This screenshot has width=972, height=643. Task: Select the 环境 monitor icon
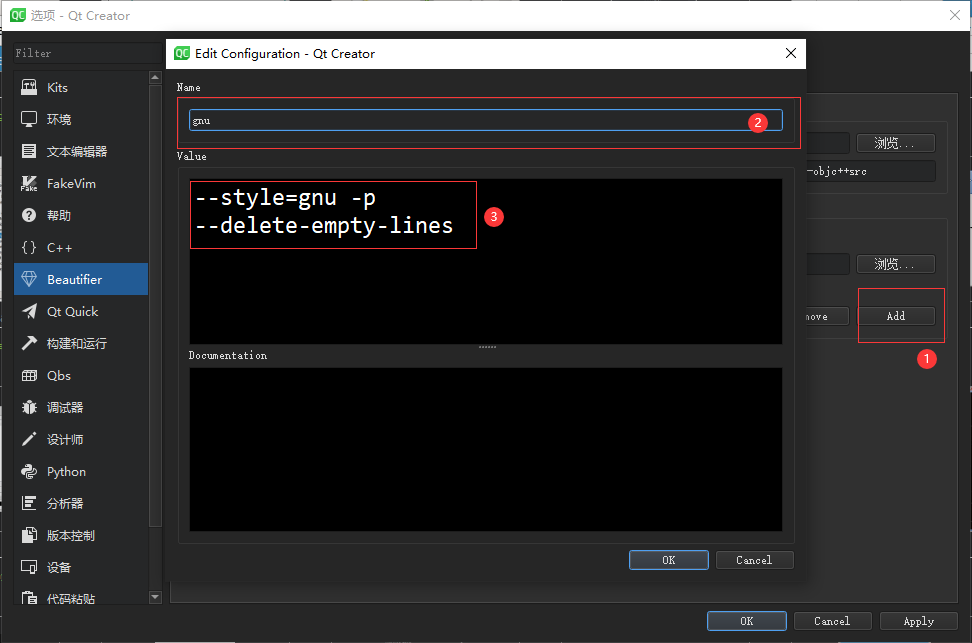[29, 119]
